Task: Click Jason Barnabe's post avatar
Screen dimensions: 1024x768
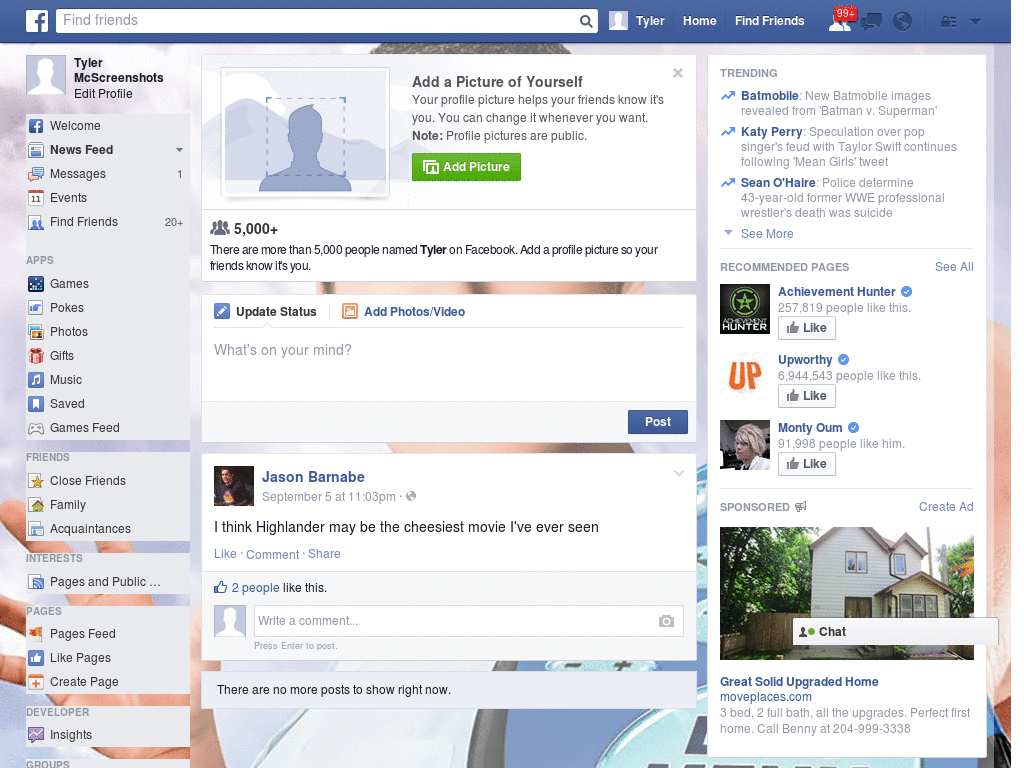Action: coord(234,486)
